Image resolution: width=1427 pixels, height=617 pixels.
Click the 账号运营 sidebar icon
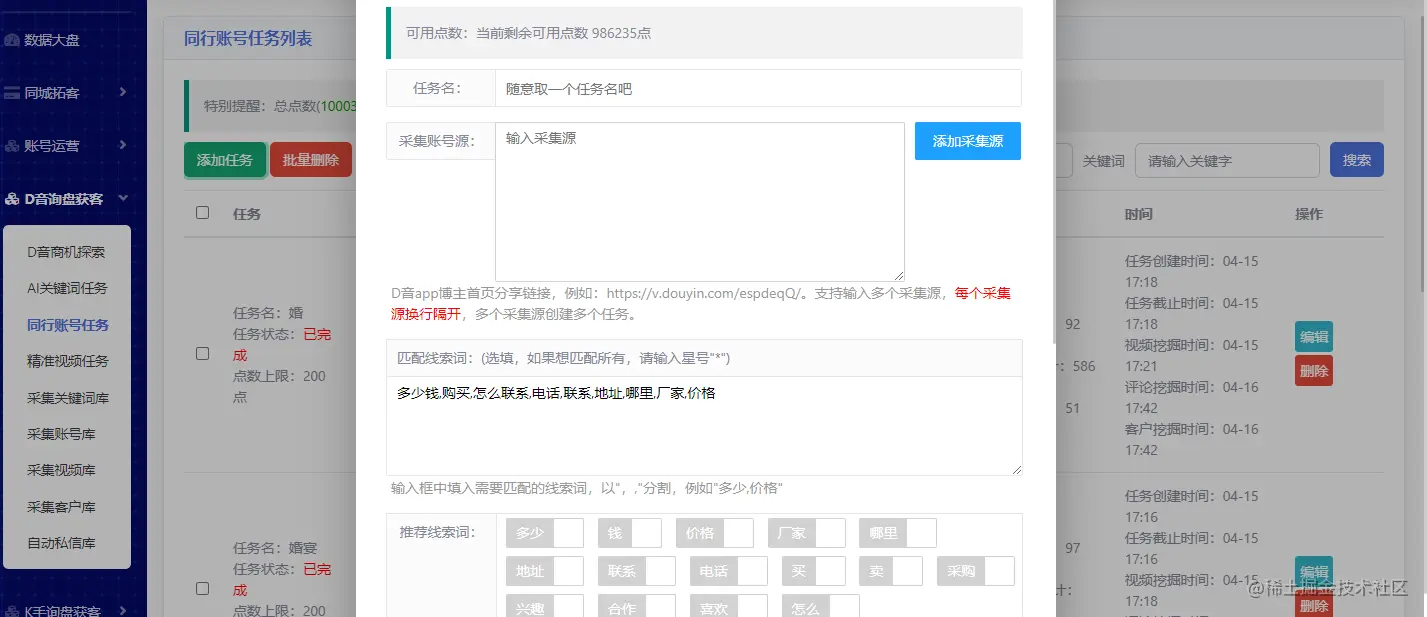pyautogui.click(x=12, y=146)
